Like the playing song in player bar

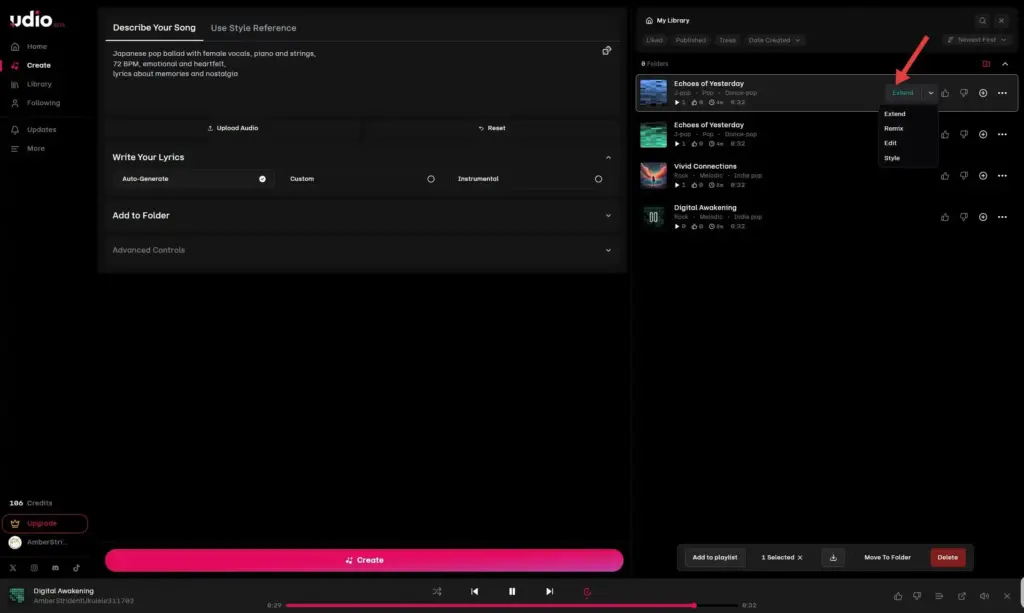(898, 596)
